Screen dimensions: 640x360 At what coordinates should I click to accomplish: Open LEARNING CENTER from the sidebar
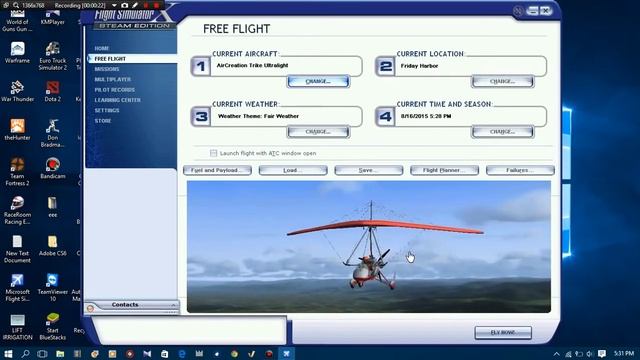click(118, 100)
